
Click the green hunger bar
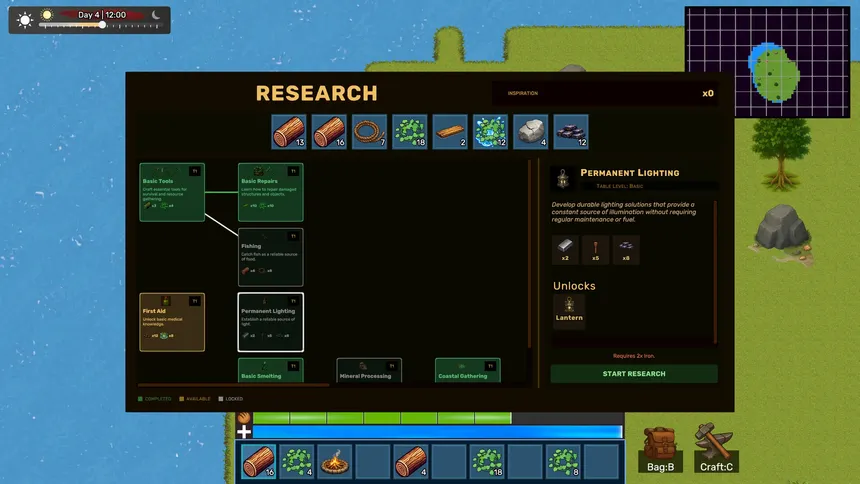pos(382,418)
